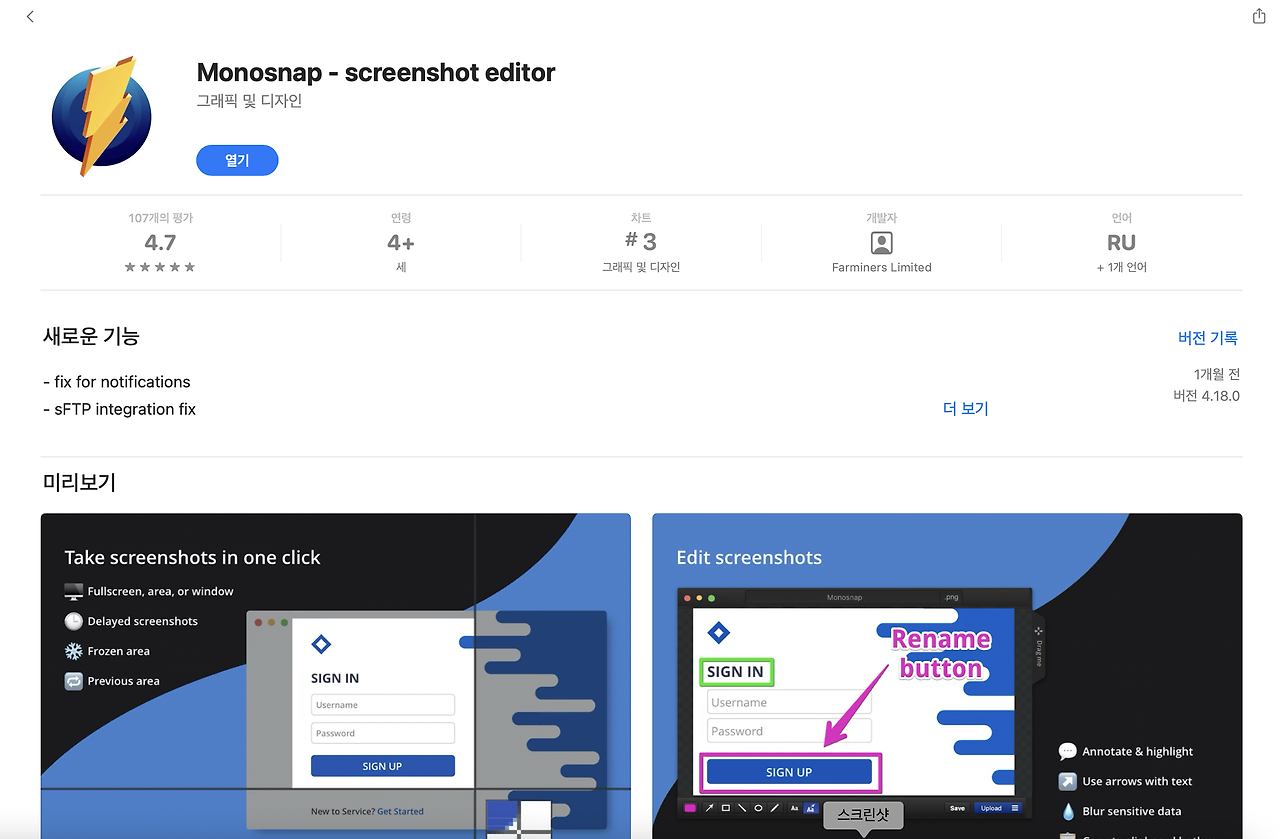Select the 107개의 평가 ratings heading

pyautogui.click(x=160, y=218)
